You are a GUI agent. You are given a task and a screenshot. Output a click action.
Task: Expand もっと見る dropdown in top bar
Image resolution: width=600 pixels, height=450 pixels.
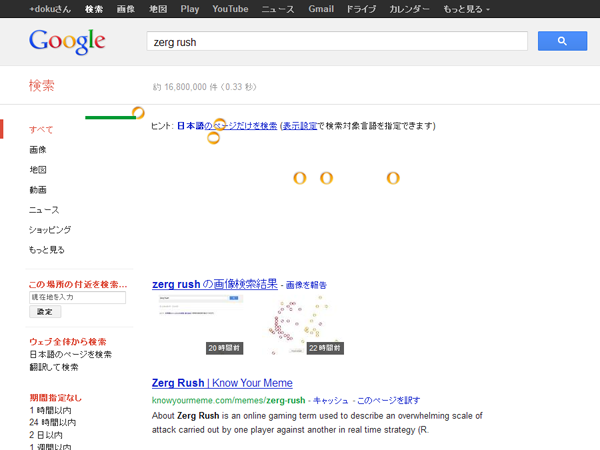point(466,9)
